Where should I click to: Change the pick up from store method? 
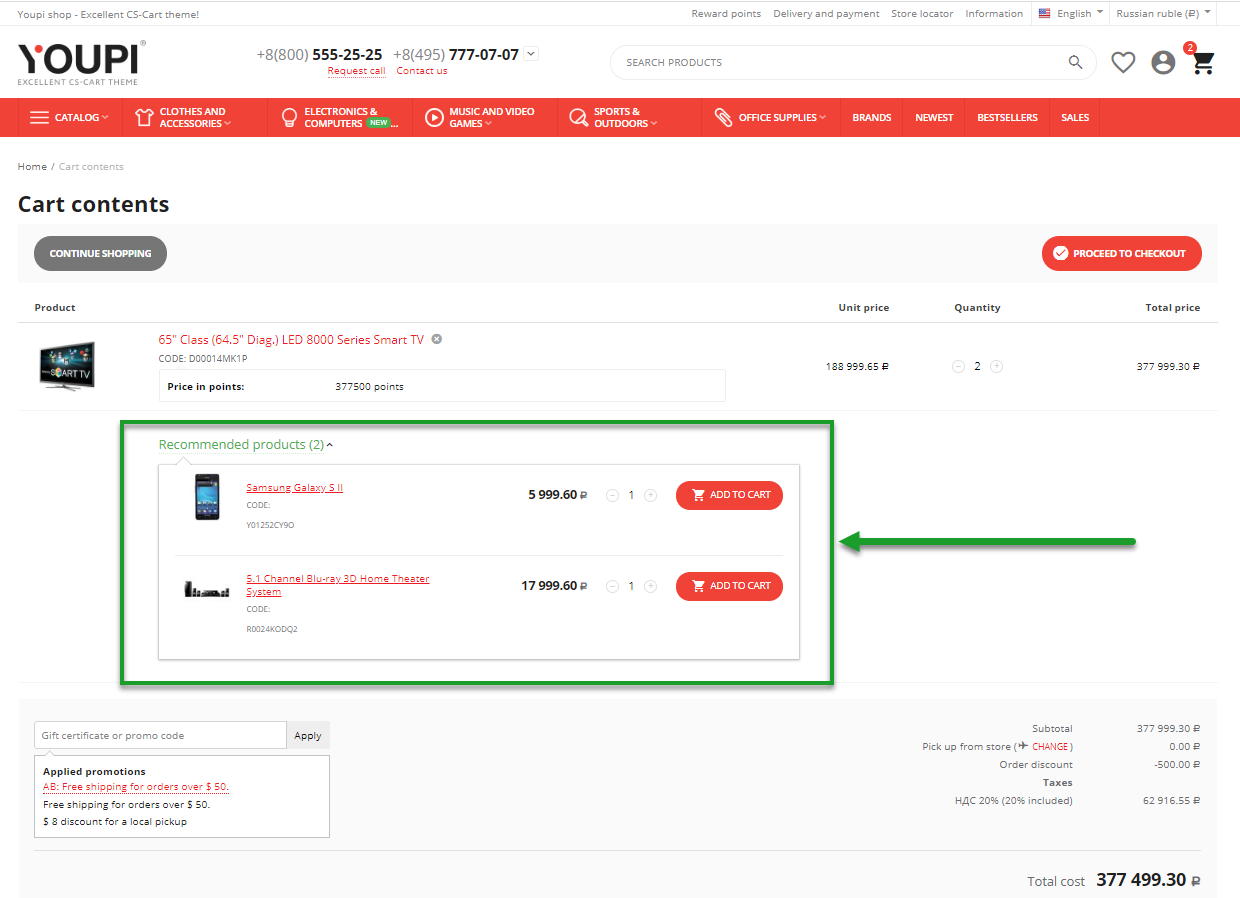click(x=1051, y=747)
